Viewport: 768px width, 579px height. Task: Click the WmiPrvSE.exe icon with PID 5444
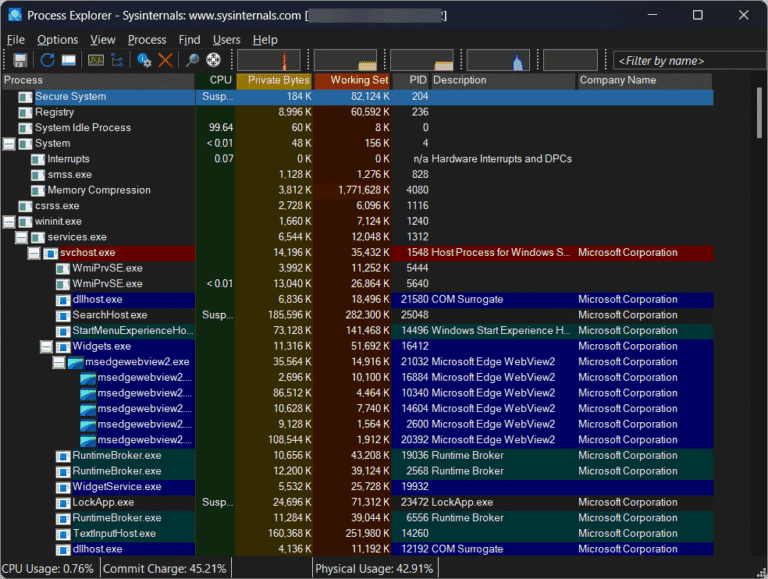[63, 269]
